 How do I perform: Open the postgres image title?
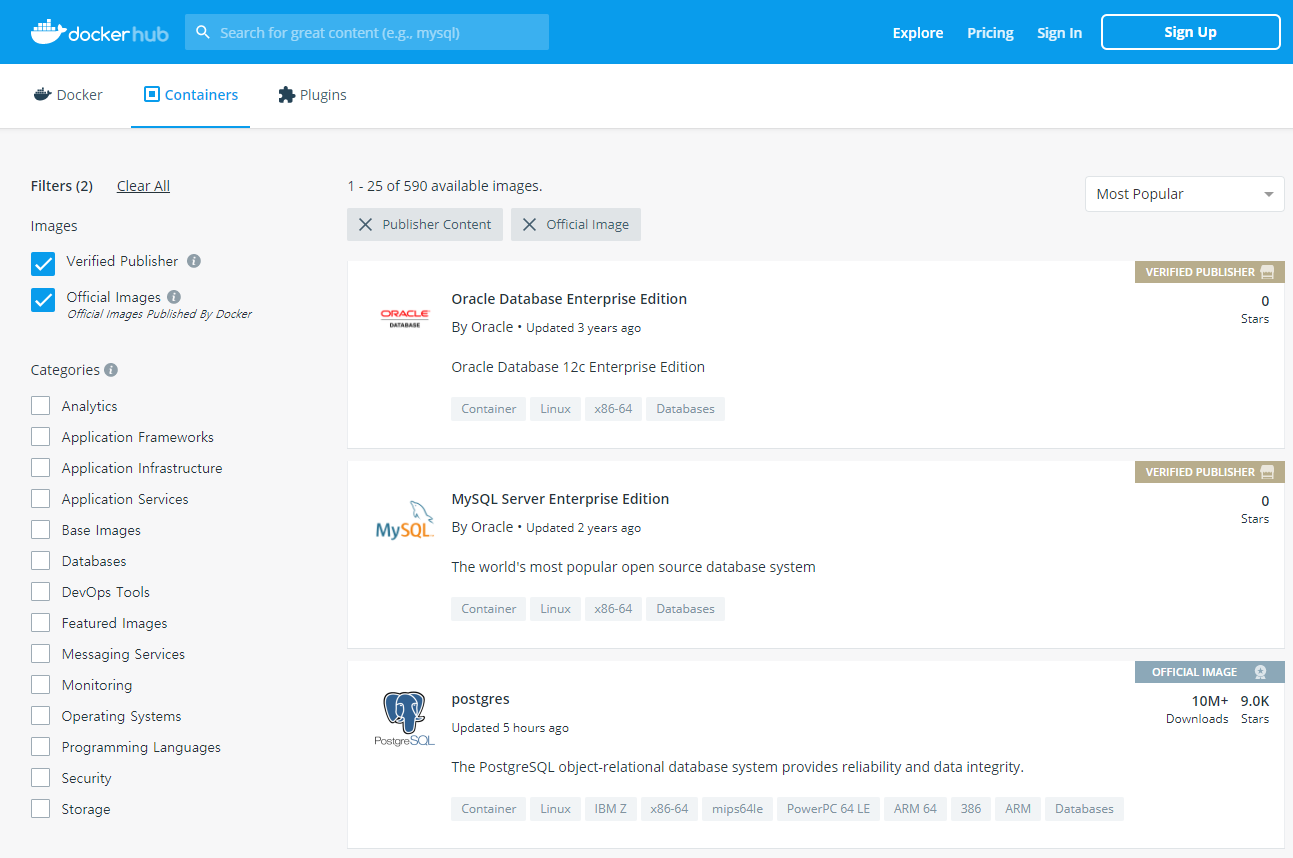pos(480,699)
